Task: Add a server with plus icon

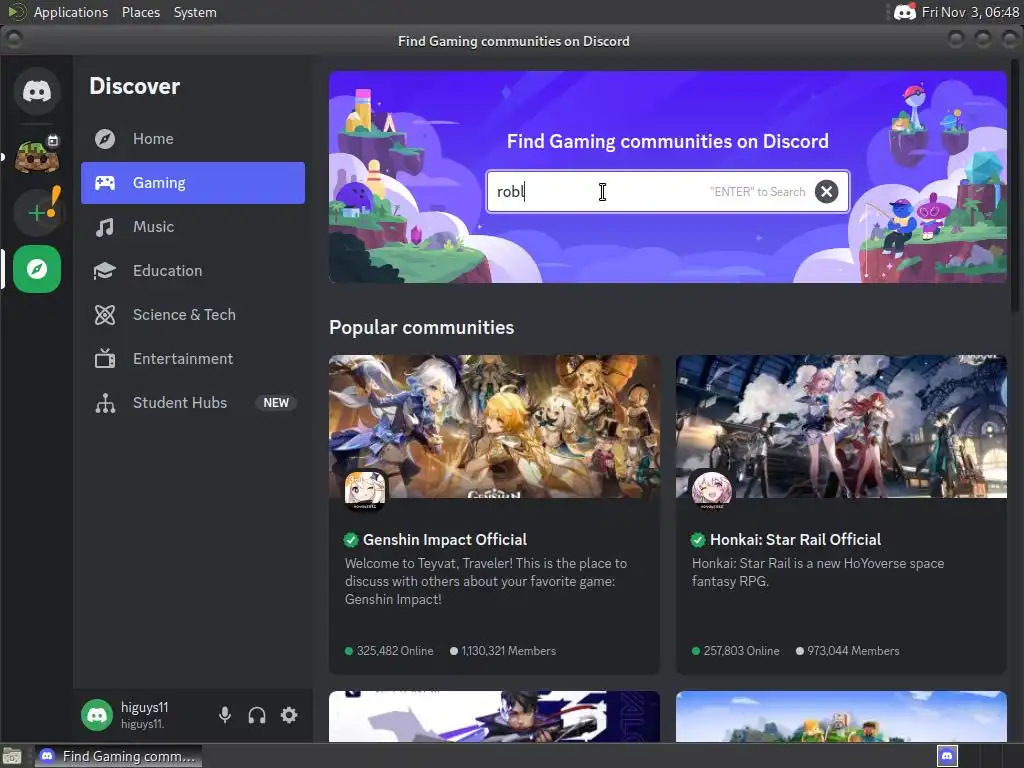Action: (x=37, y=212)
